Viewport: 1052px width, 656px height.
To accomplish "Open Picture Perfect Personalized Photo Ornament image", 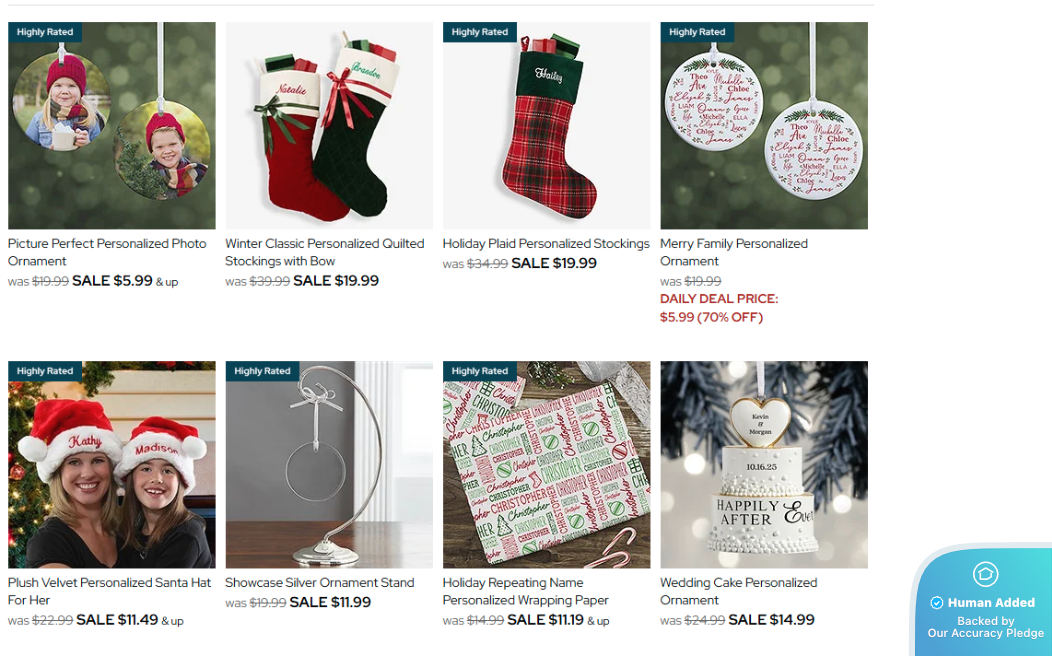I will click(111, 125).
